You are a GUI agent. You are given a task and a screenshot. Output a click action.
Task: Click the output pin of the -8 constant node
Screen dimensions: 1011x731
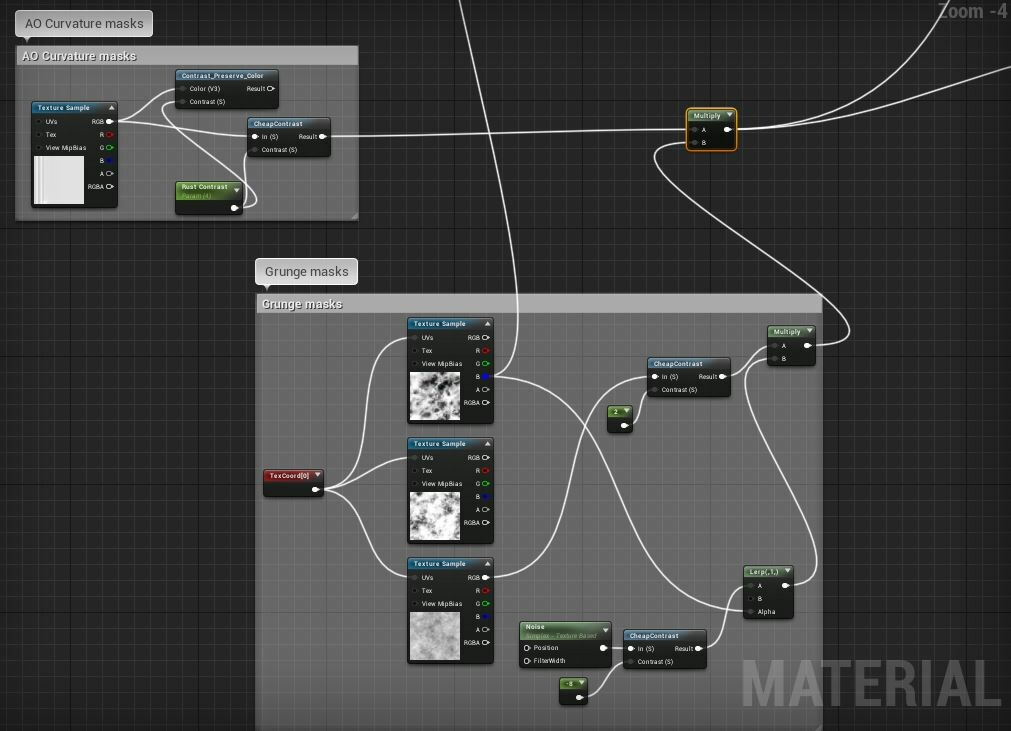579,697
